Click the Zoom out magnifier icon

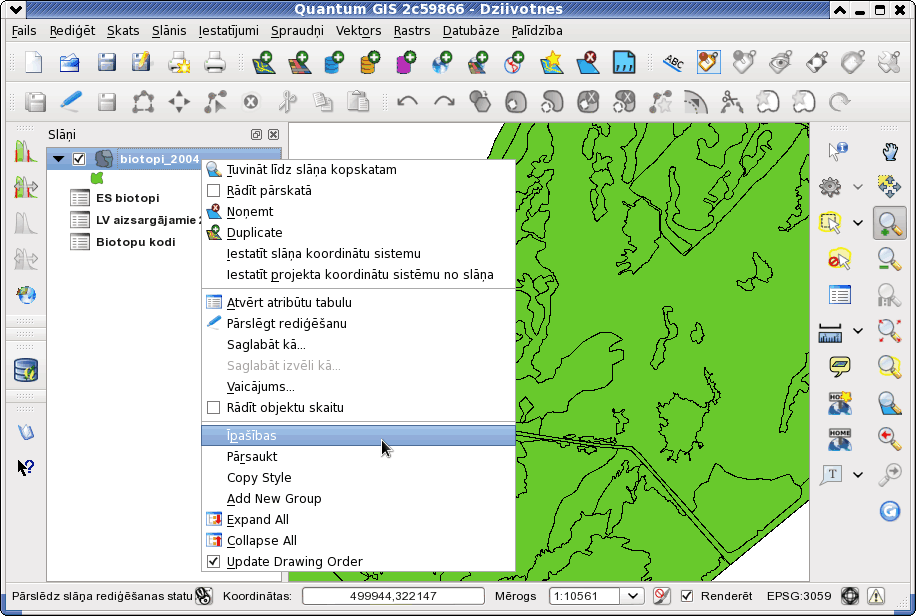[x=889, y=259]
